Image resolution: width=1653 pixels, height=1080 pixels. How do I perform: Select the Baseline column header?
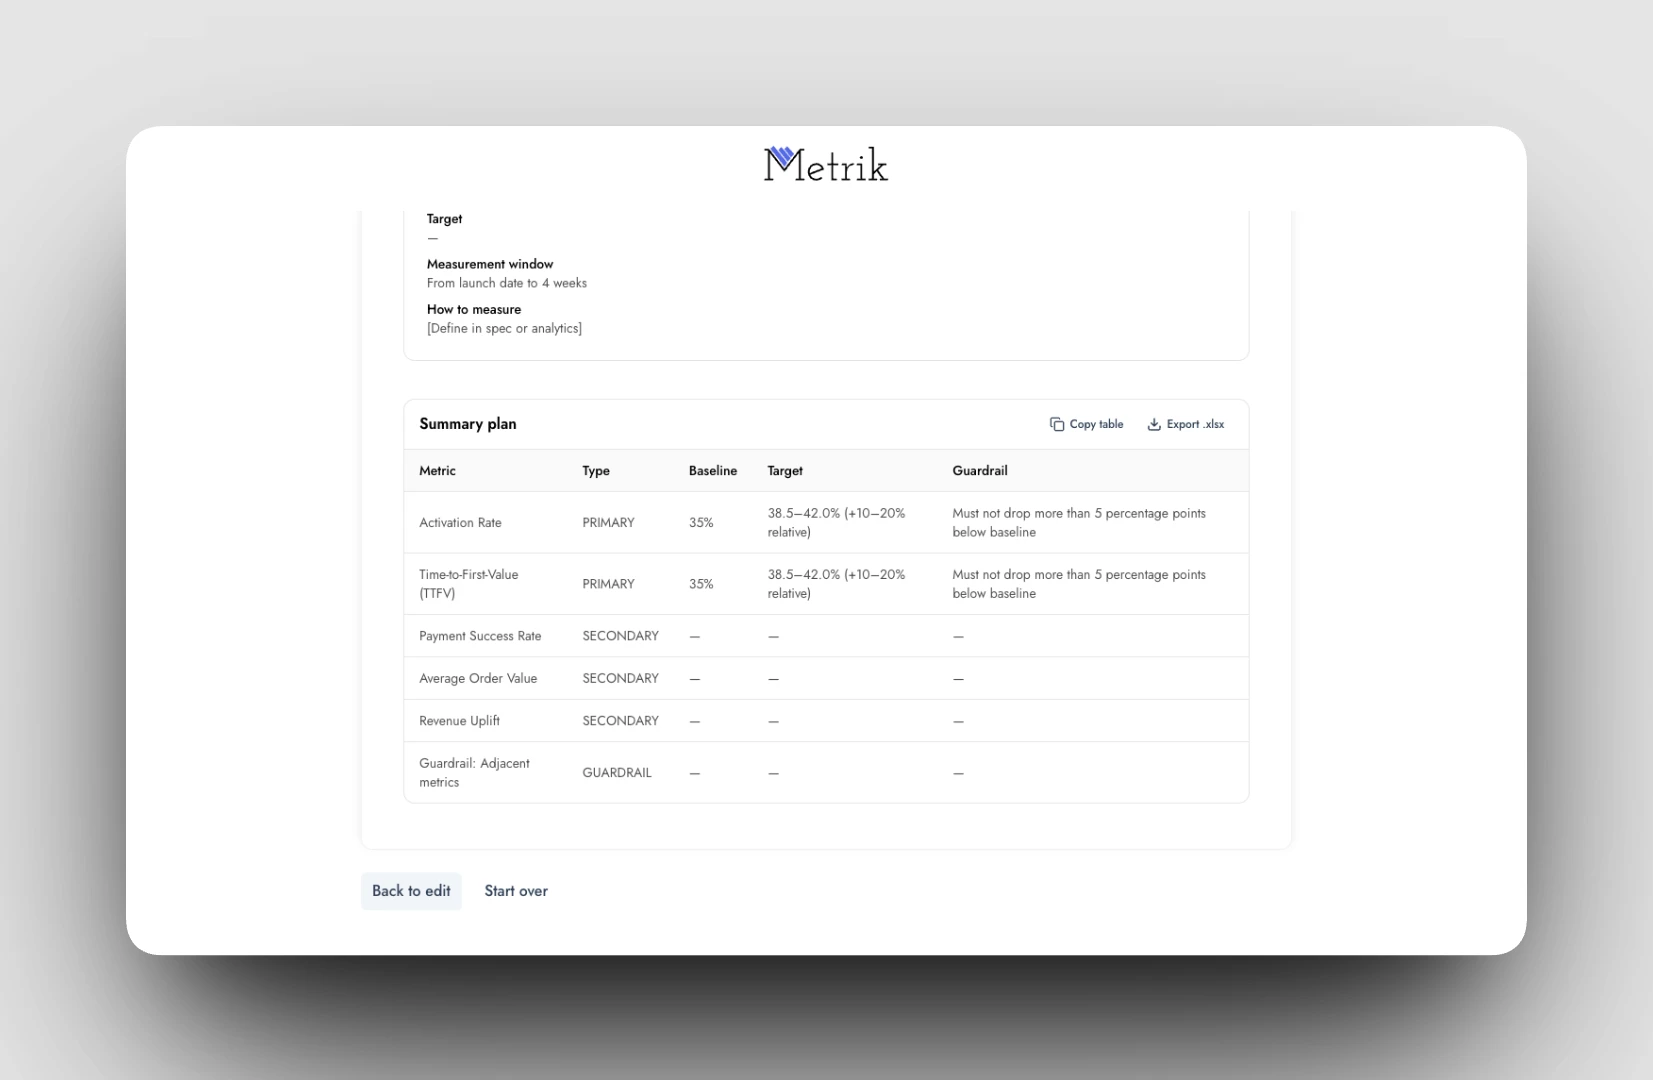713,471
